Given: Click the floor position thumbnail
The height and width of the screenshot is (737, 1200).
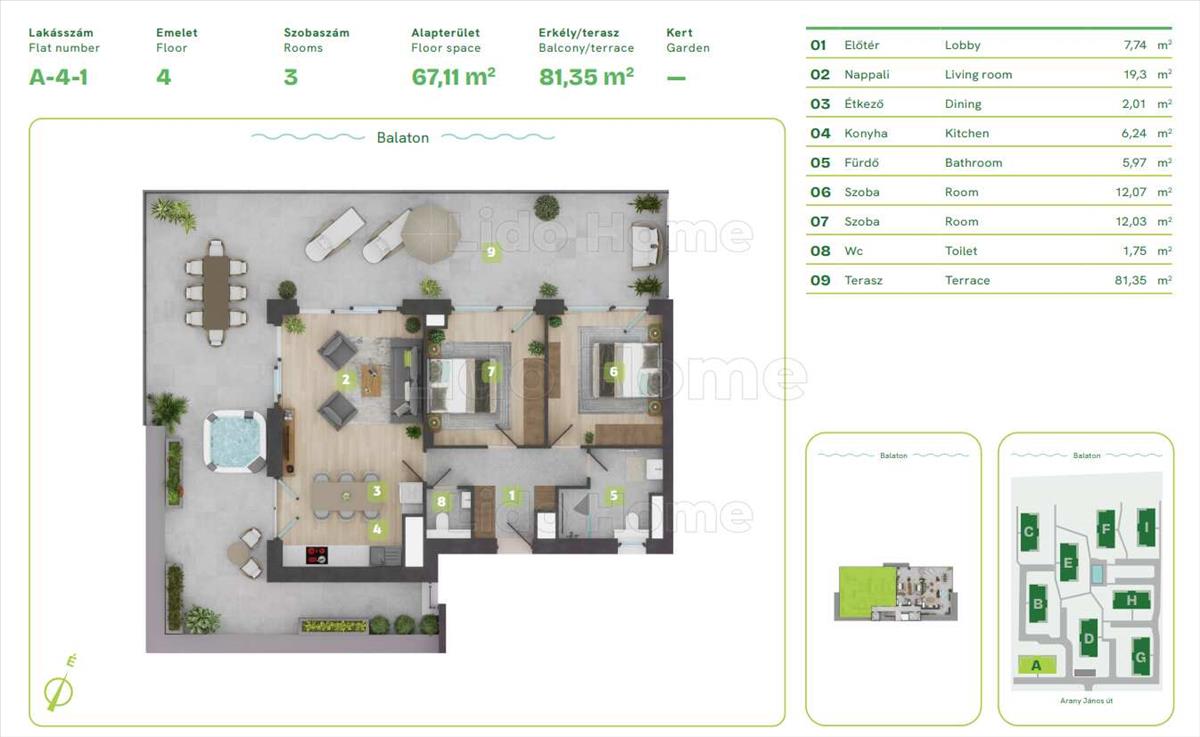Looking at the screenshot, I should pos(895,593).
